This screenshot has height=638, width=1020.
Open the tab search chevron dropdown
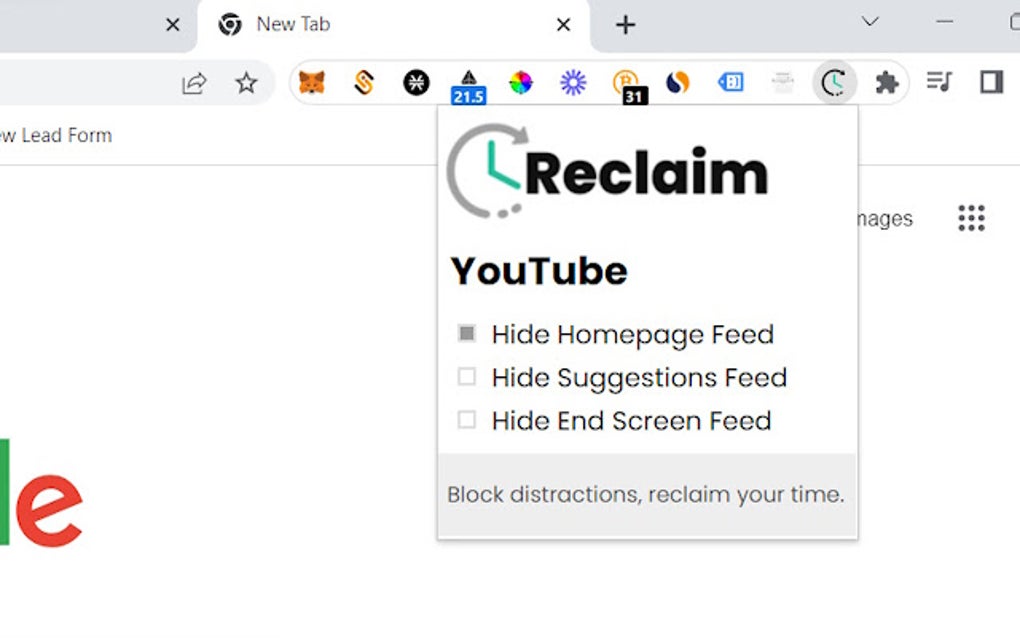870,22
